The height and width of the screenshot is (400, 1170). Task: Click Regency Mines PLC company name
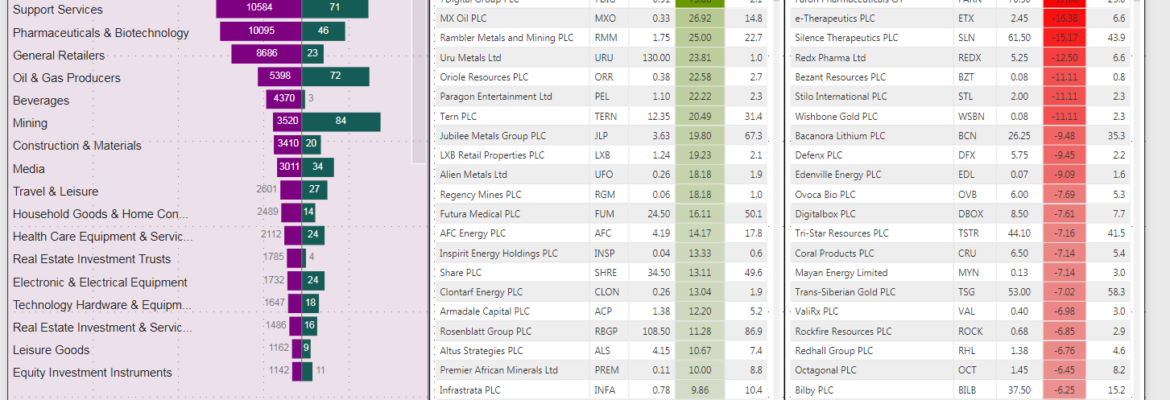tap(481, 194)
